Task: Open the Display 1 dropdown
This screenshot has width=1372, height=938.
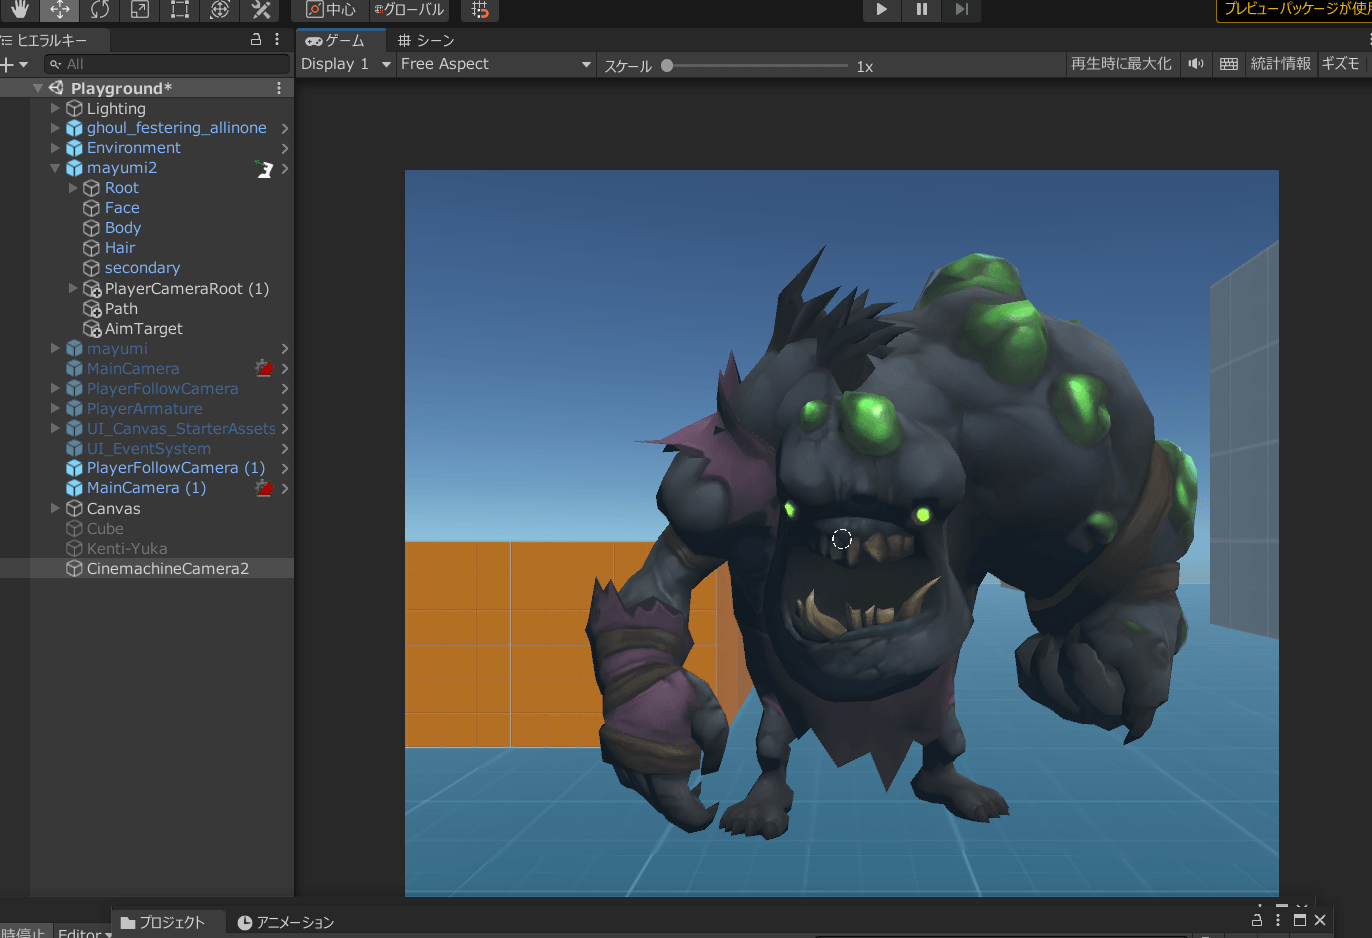Action: 345,64
